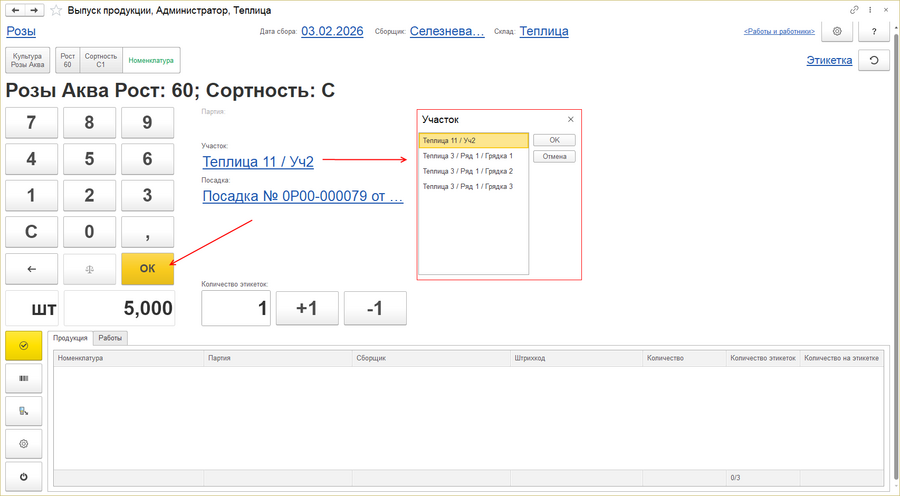Open Посадка № 0Р00-000079 link
This screenshot has height=496, width=900.
(x=303, y=196)
